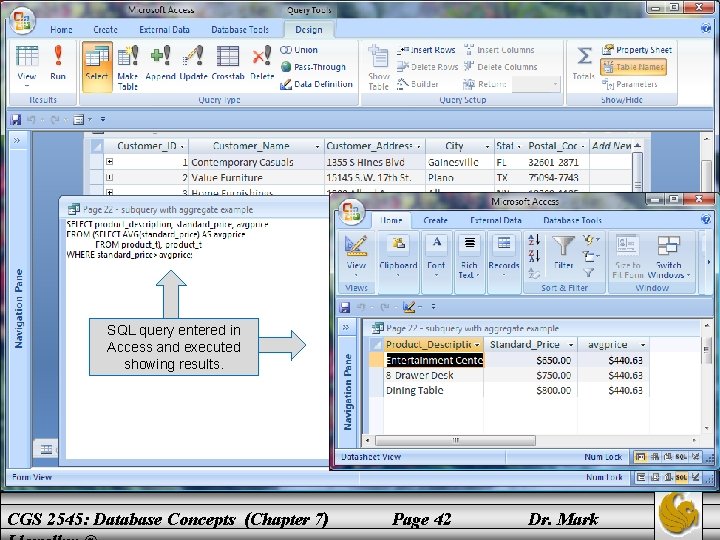Open the avgprice column dropdown

[x=643, y=345]
